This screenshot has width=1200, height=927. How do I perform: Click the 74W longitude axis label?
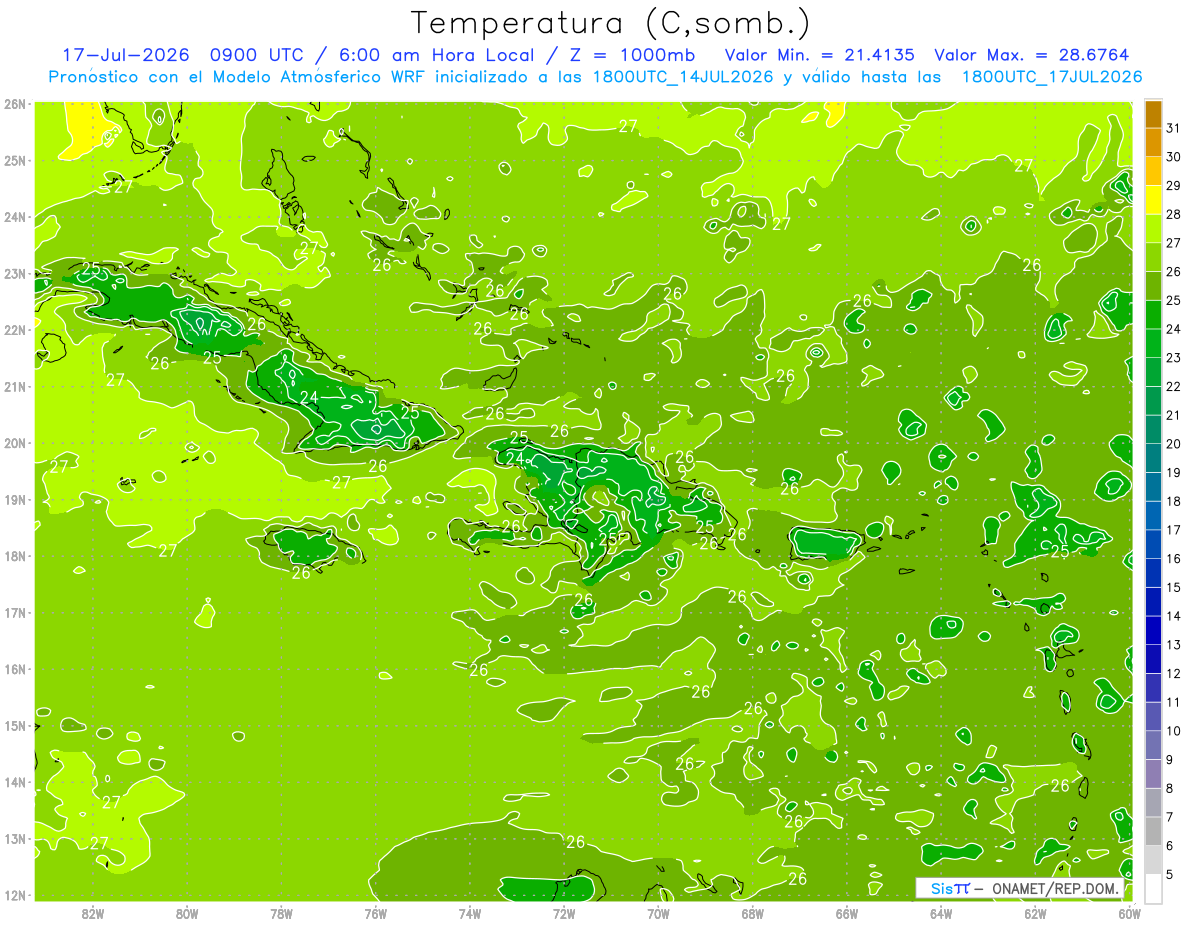tap(470, 913)
